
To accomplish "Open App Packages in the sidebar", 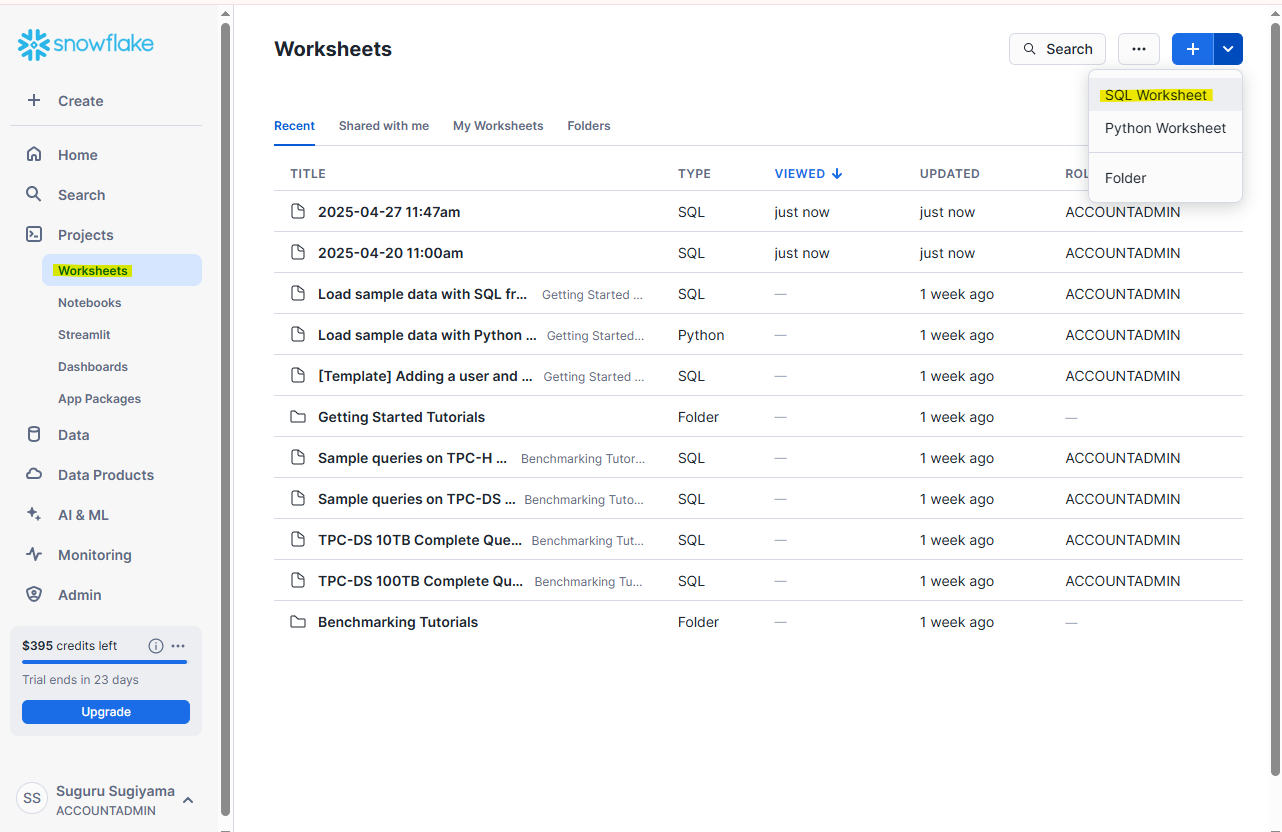I will pos(99,398).
